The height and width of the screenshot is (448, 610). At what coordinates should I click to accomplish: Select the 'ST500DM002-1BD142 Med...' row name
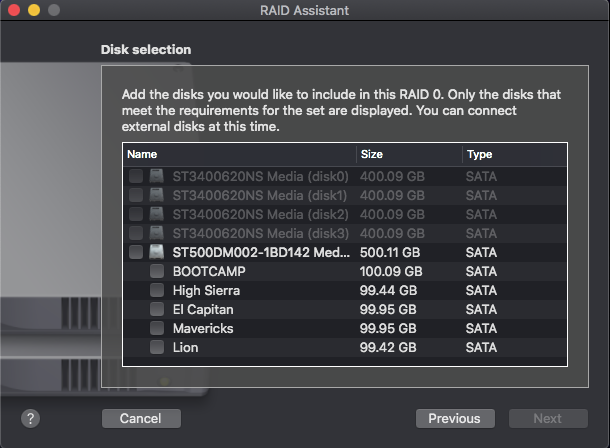point(261,252)
